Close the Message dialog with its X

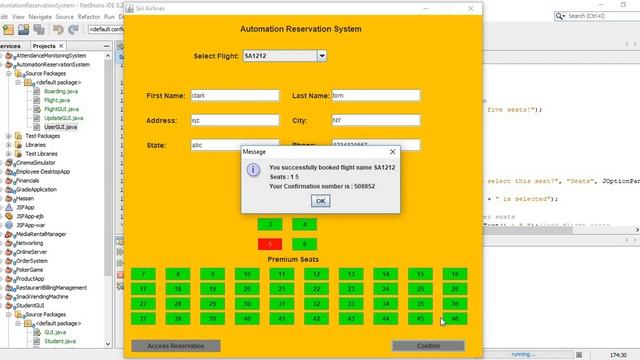(x=393, y=151)
